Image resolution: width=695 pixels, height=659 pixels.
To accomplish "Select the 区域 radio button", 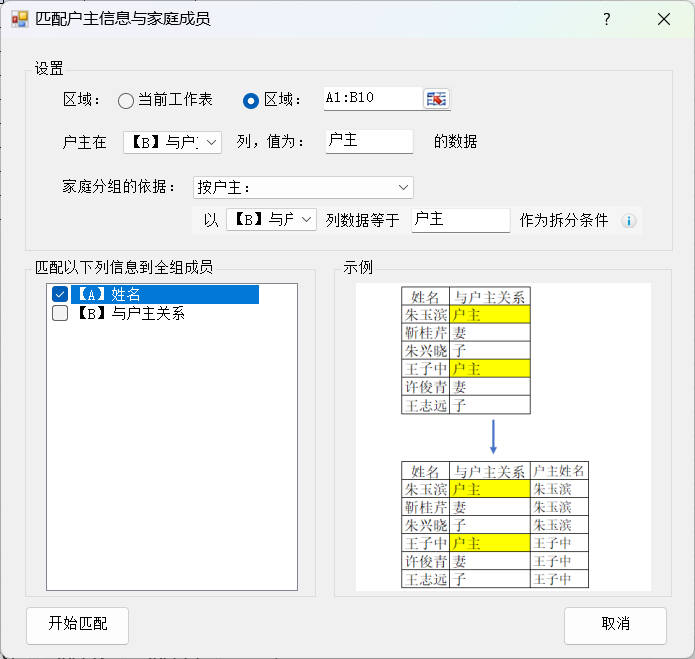I will coord(252,100).
